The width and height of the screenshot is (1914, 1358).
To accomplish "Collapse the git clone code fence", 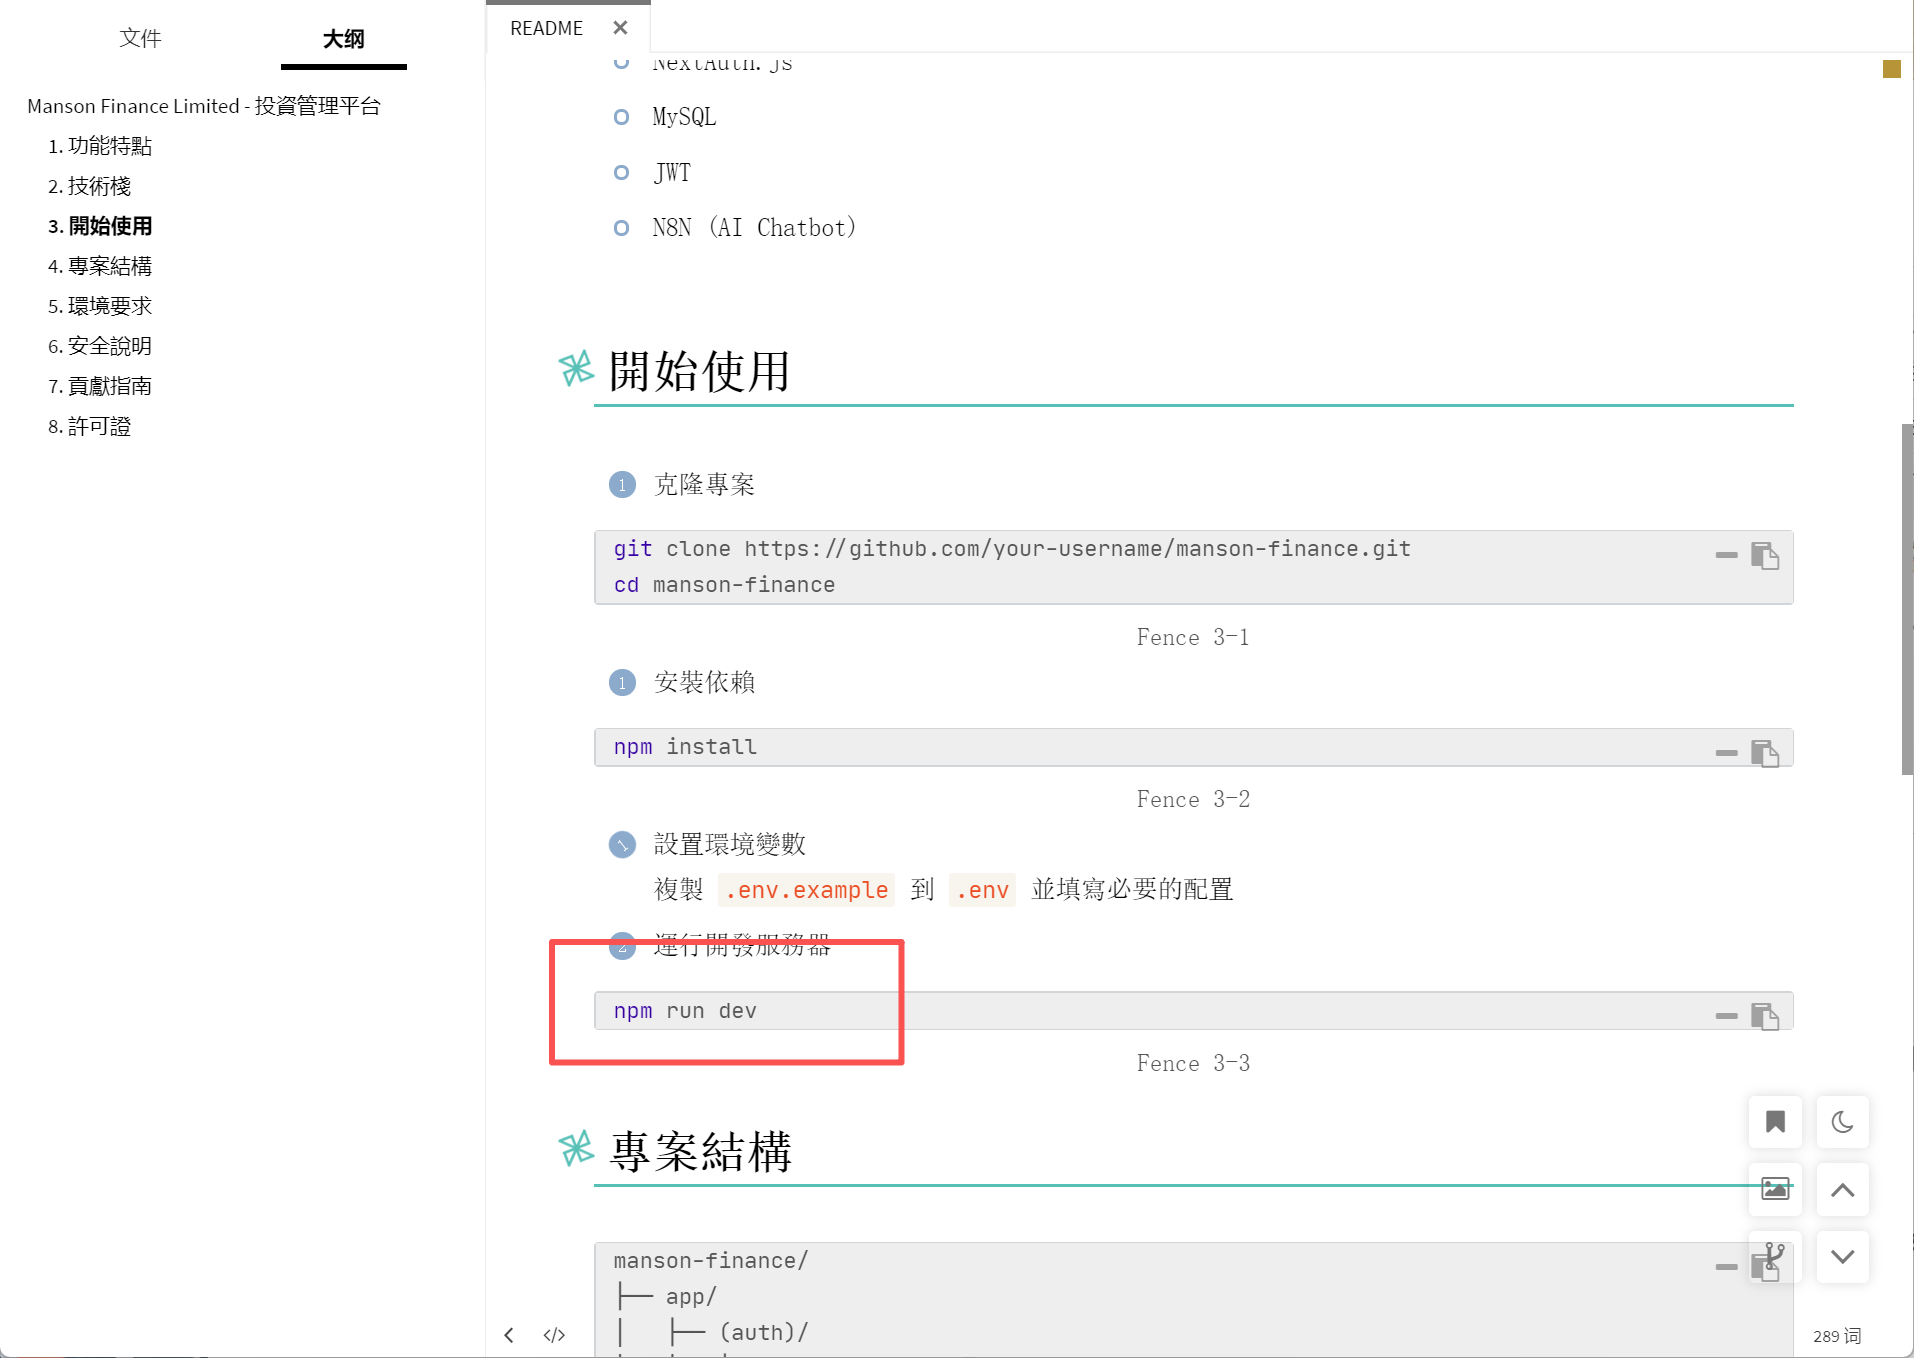I will point(1726,555).
